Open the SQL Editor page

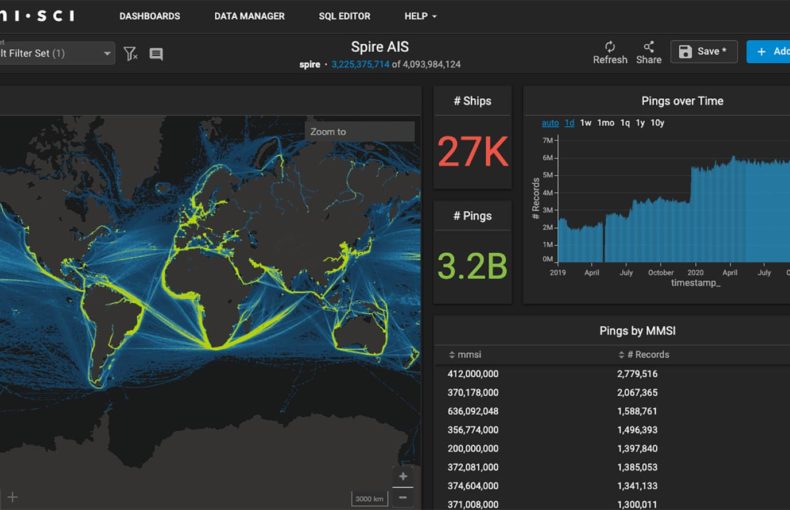coord(344,16)
